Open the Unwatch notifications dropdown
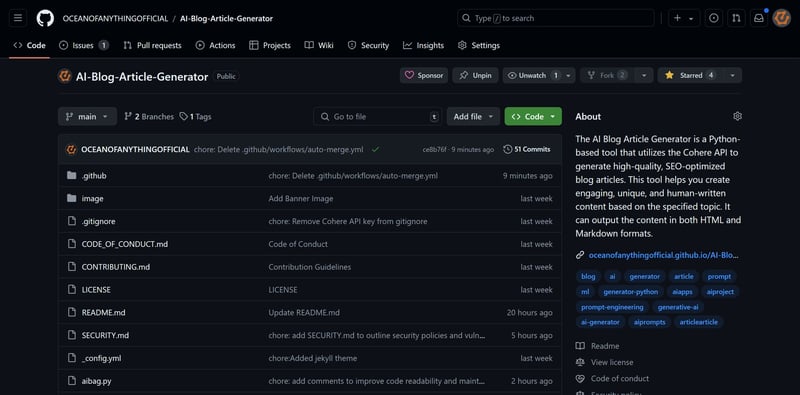The image size is (800, 395). point(539,76)
